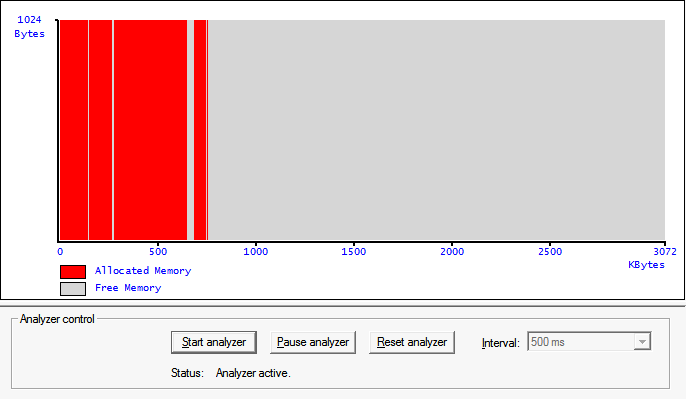
Task: Pause the analyzer
Action: [x=313, y=342]
